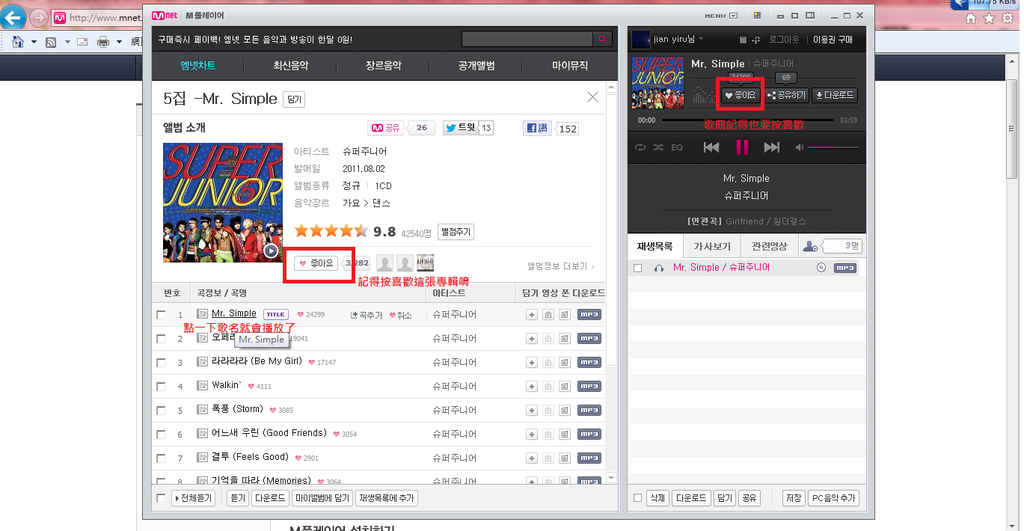Mute audio with the speaker icon
The image size is (1024, 531).
coord(799,148)
